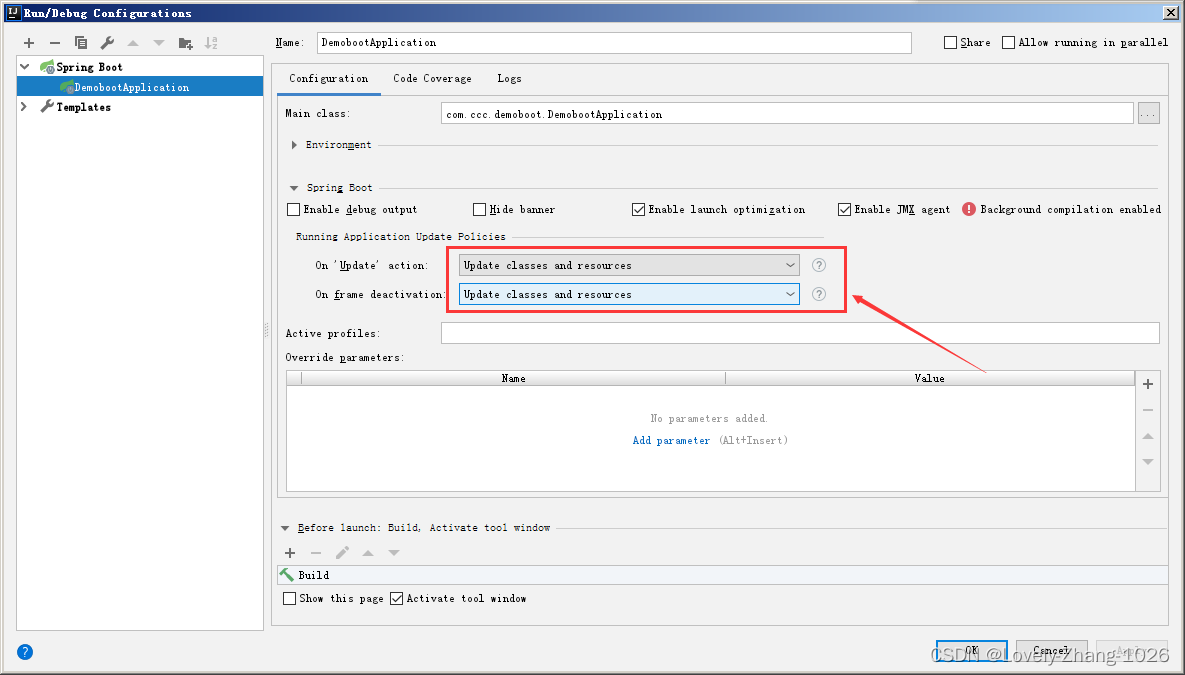Add a before launch task
This screenshot has width=1185, height=675.
point(290,553)
